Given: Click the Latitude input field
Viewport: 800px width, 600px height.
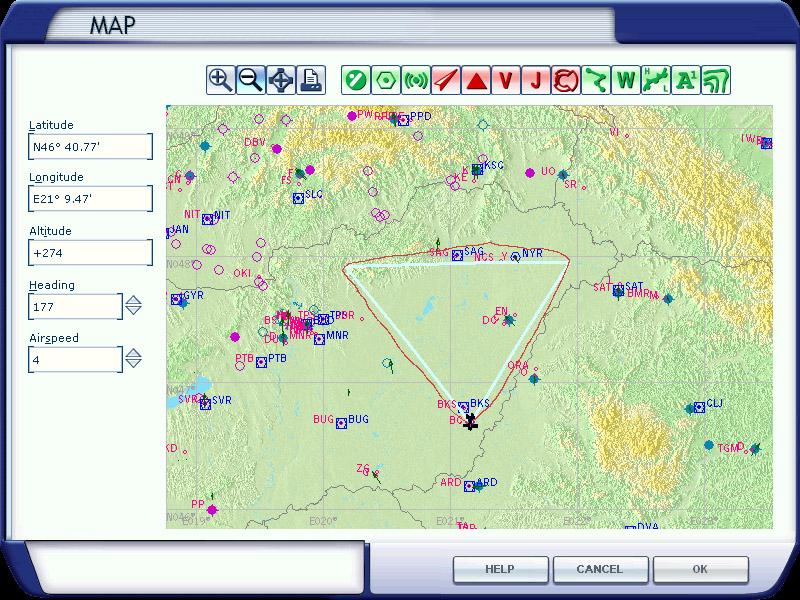Looking at the screenshot, I should (90, 147).
